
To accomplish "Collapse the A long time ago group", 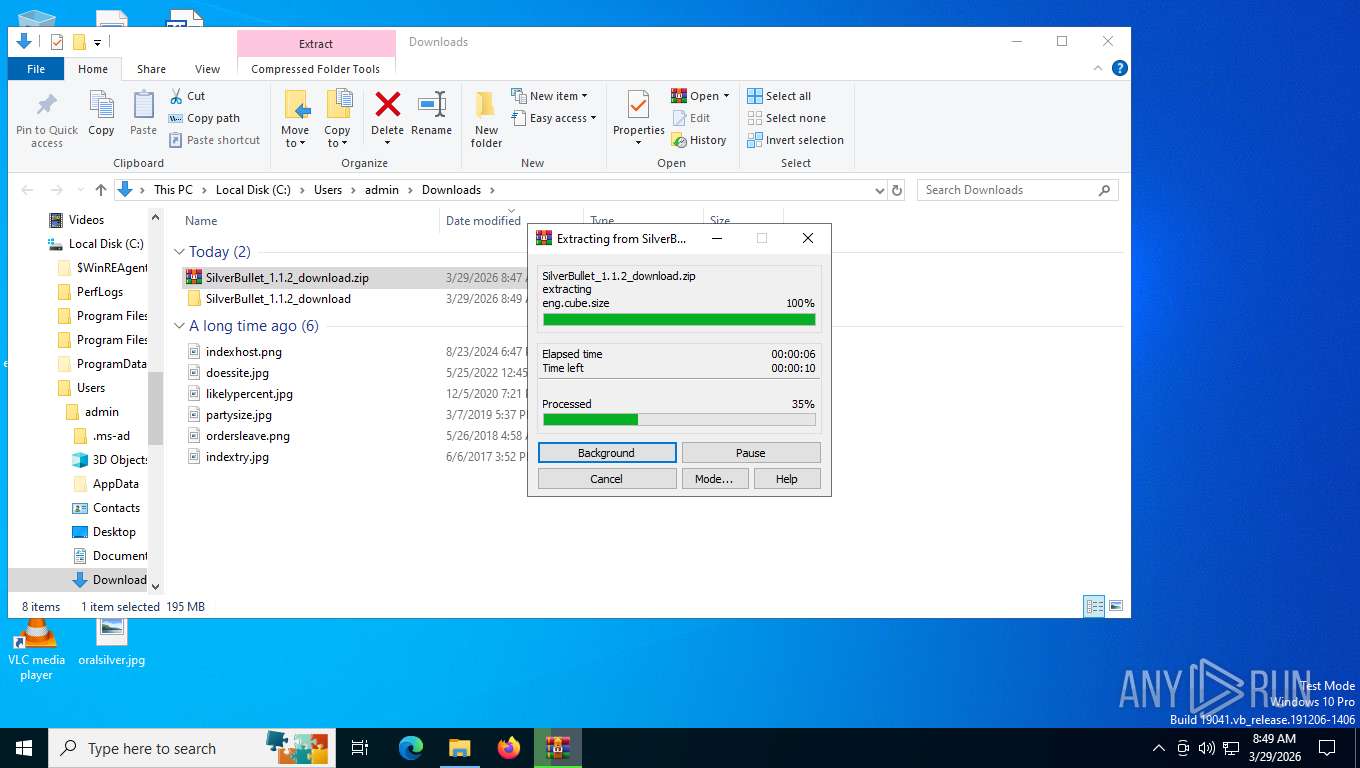I will 179,326.
